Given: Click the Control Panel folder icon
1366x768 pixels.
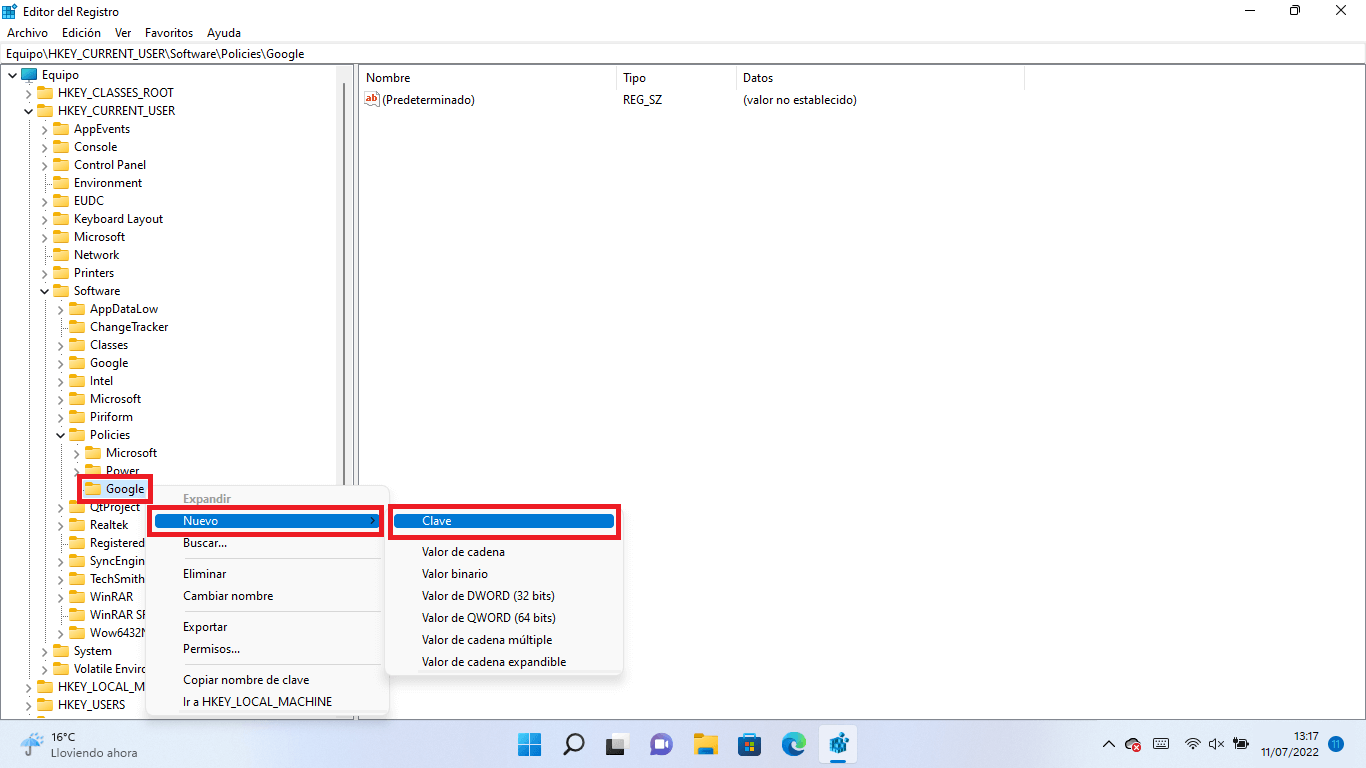Looking at the screenshot, I should pos(61,165).
